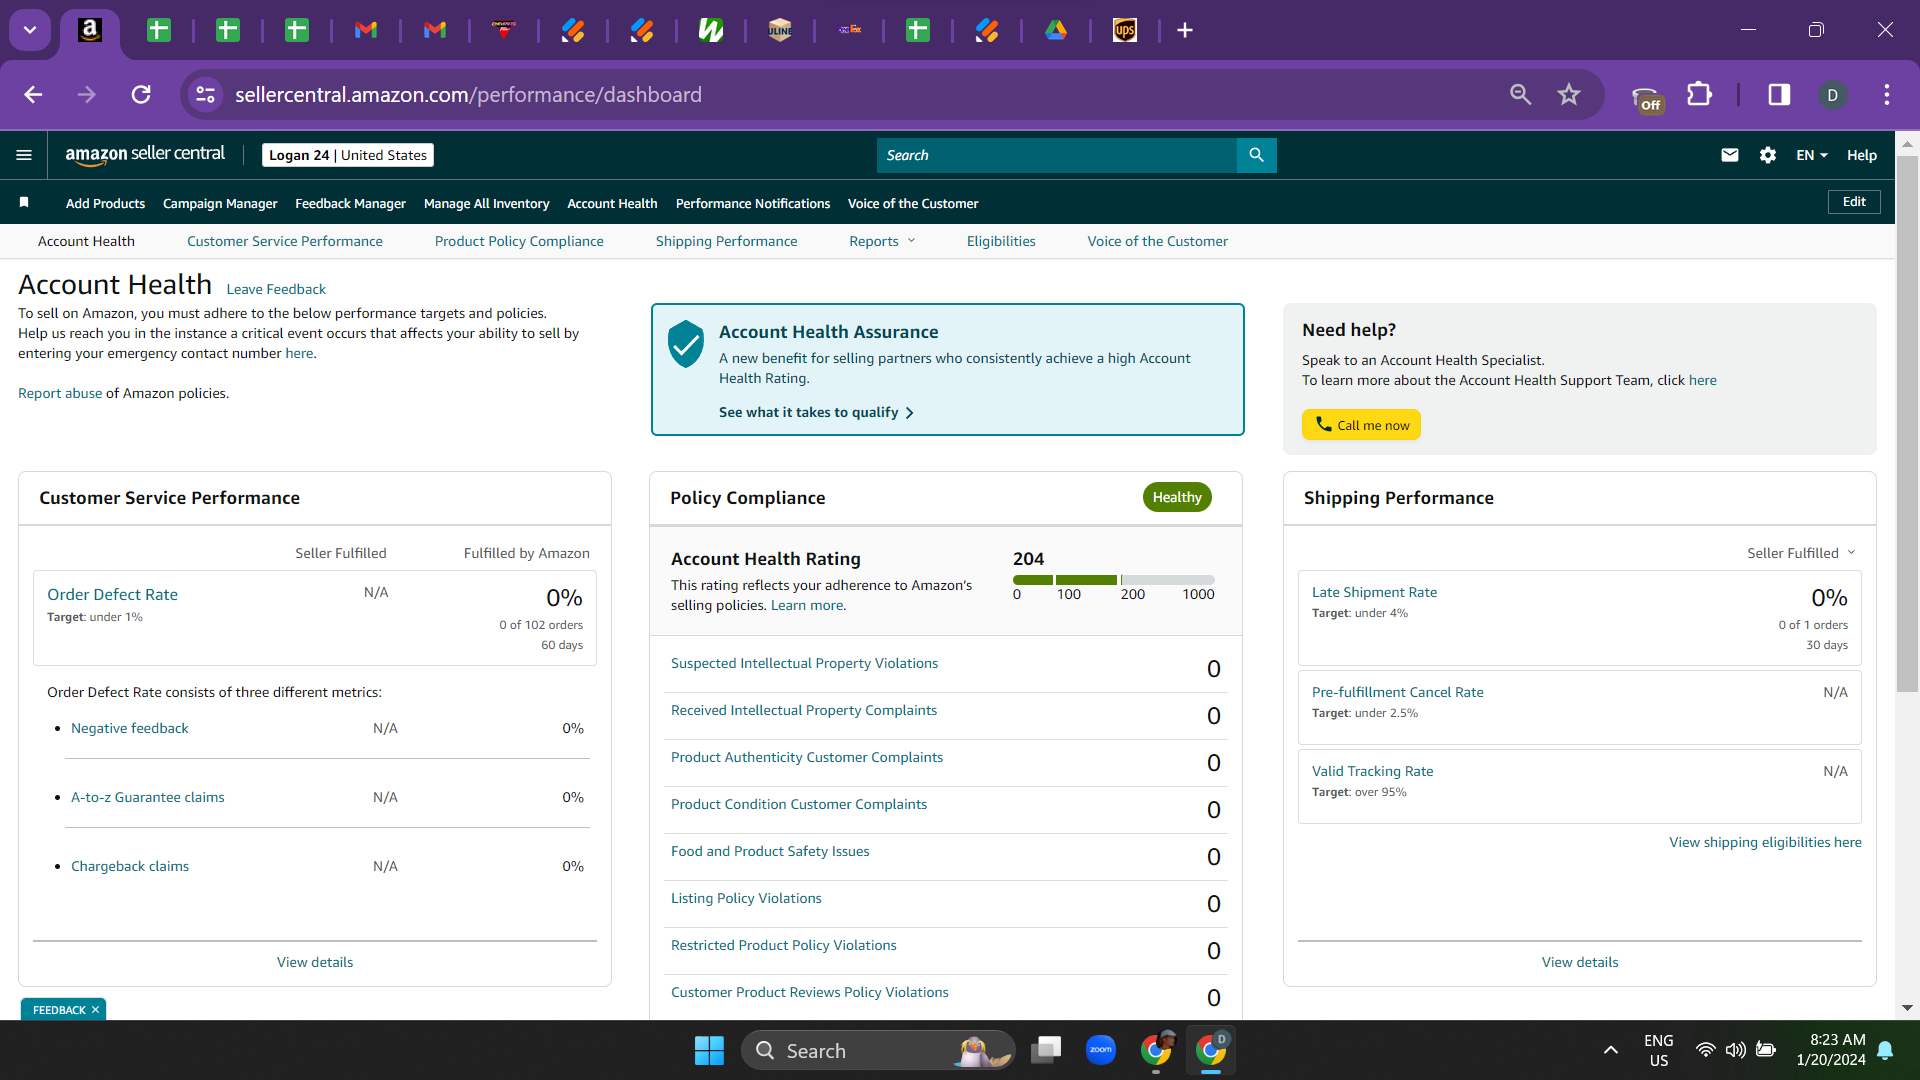
Task: Click the extension icon labeled Off
Action: (x=1646, y=97)
